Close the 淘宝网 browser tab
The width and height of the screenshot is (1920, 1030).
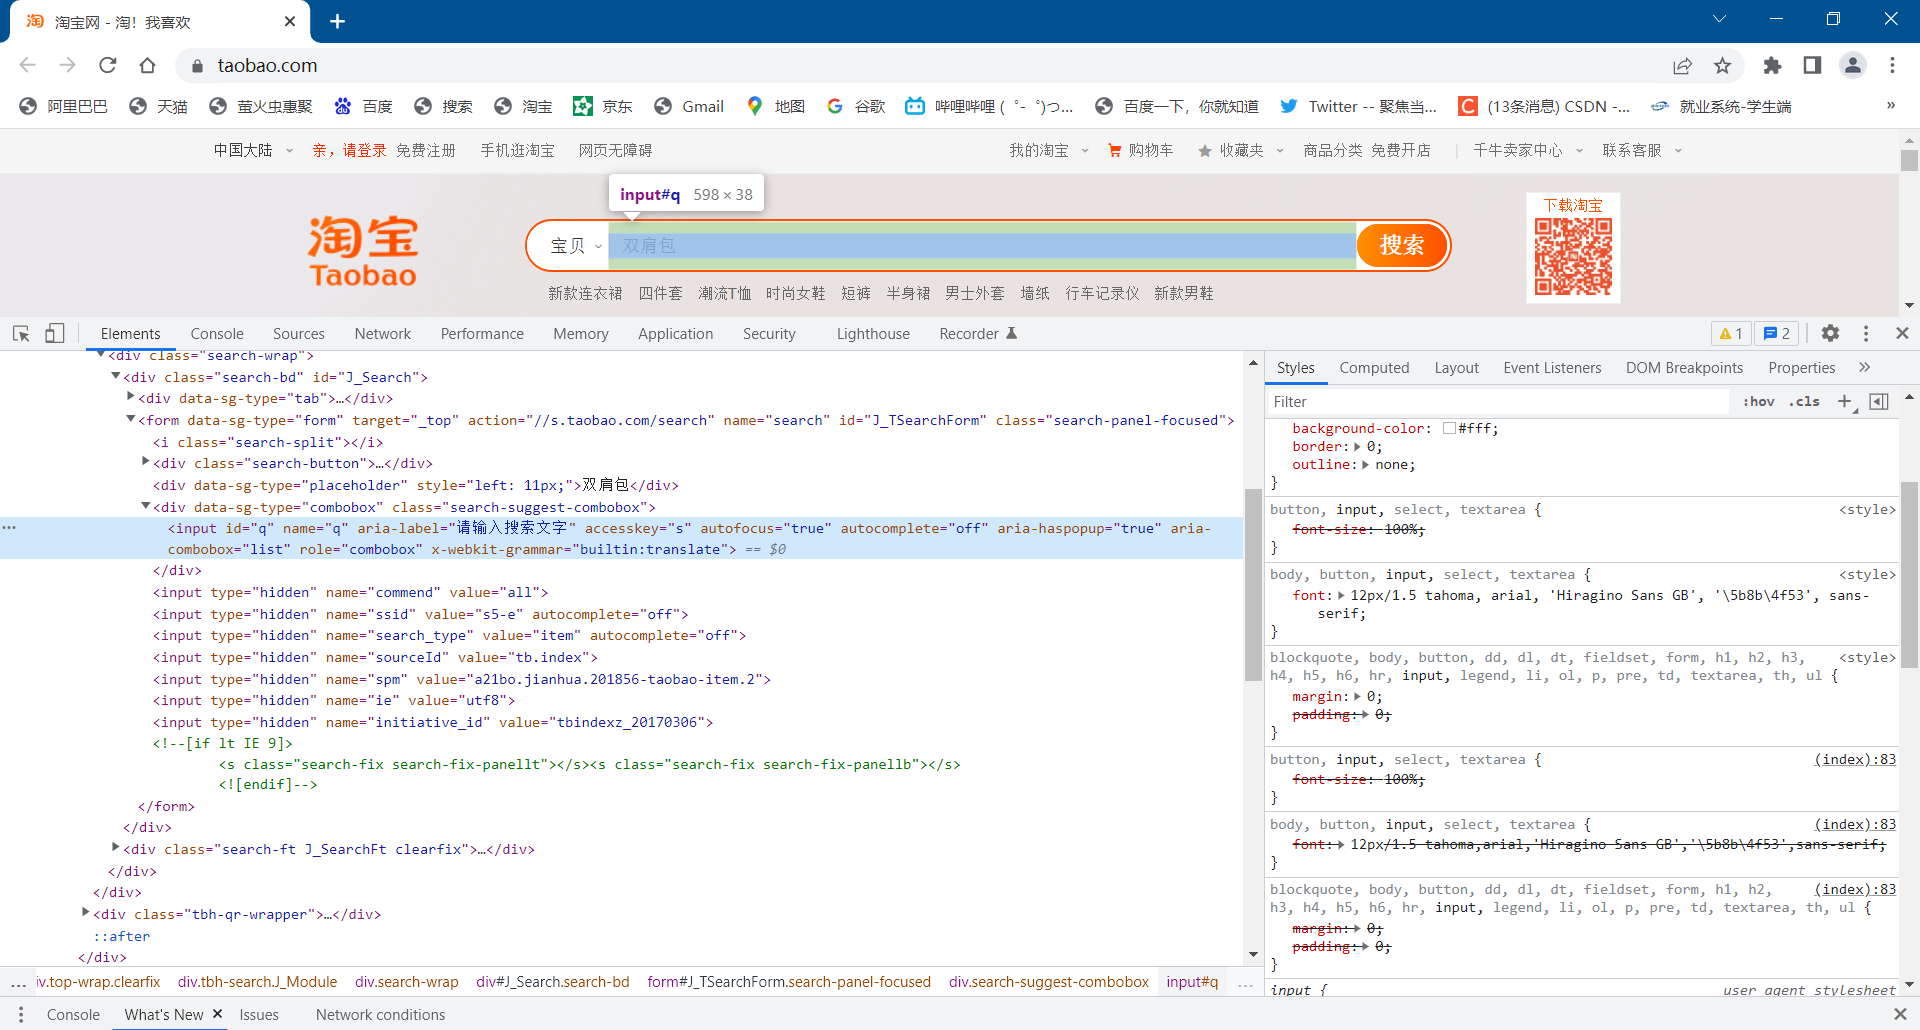coord(290,21)
